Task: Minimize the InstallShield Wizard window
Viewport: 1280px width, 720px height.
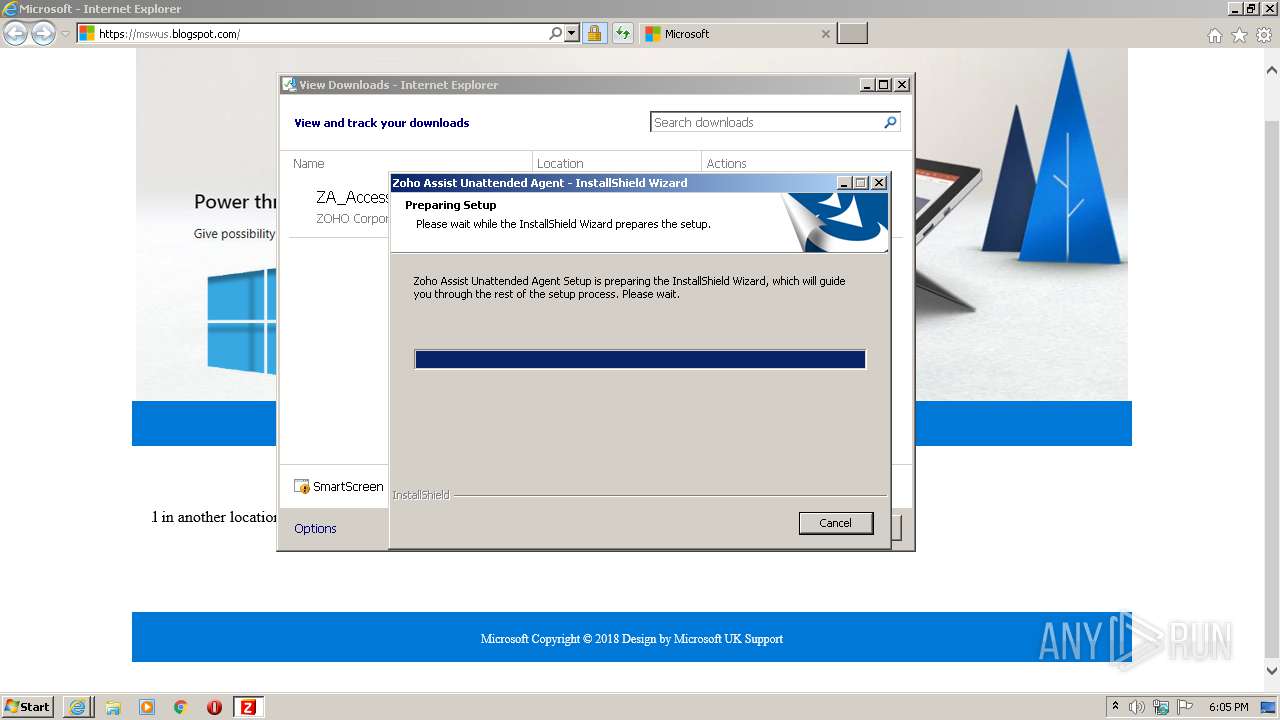Action: [844, 183]
